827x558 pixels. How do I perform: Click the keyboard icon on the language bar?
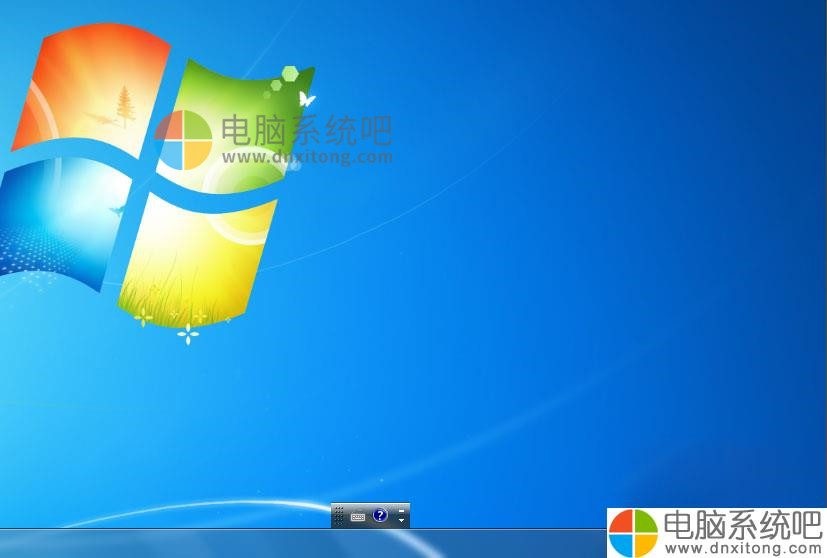point(358,517)
